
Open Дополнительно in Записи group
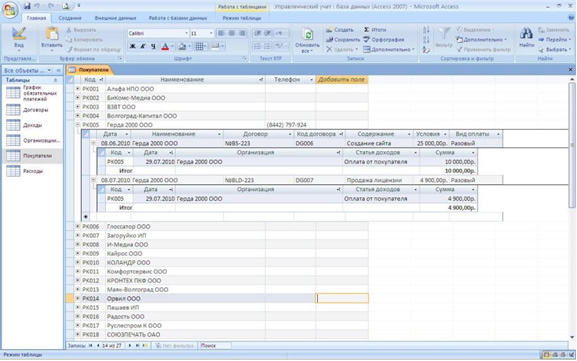(389, 49)
